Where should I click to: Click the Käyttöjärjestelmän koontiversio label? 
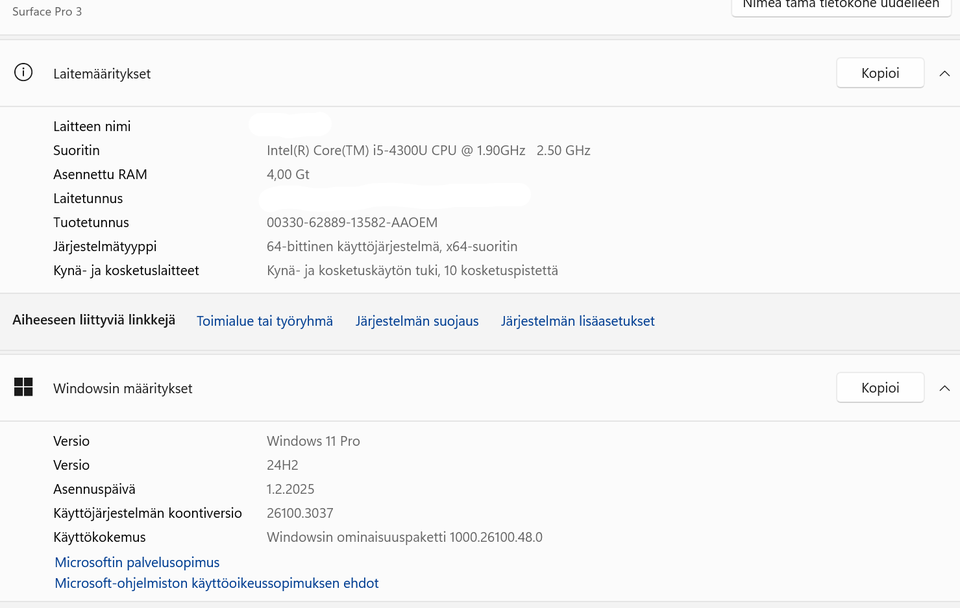148,513
